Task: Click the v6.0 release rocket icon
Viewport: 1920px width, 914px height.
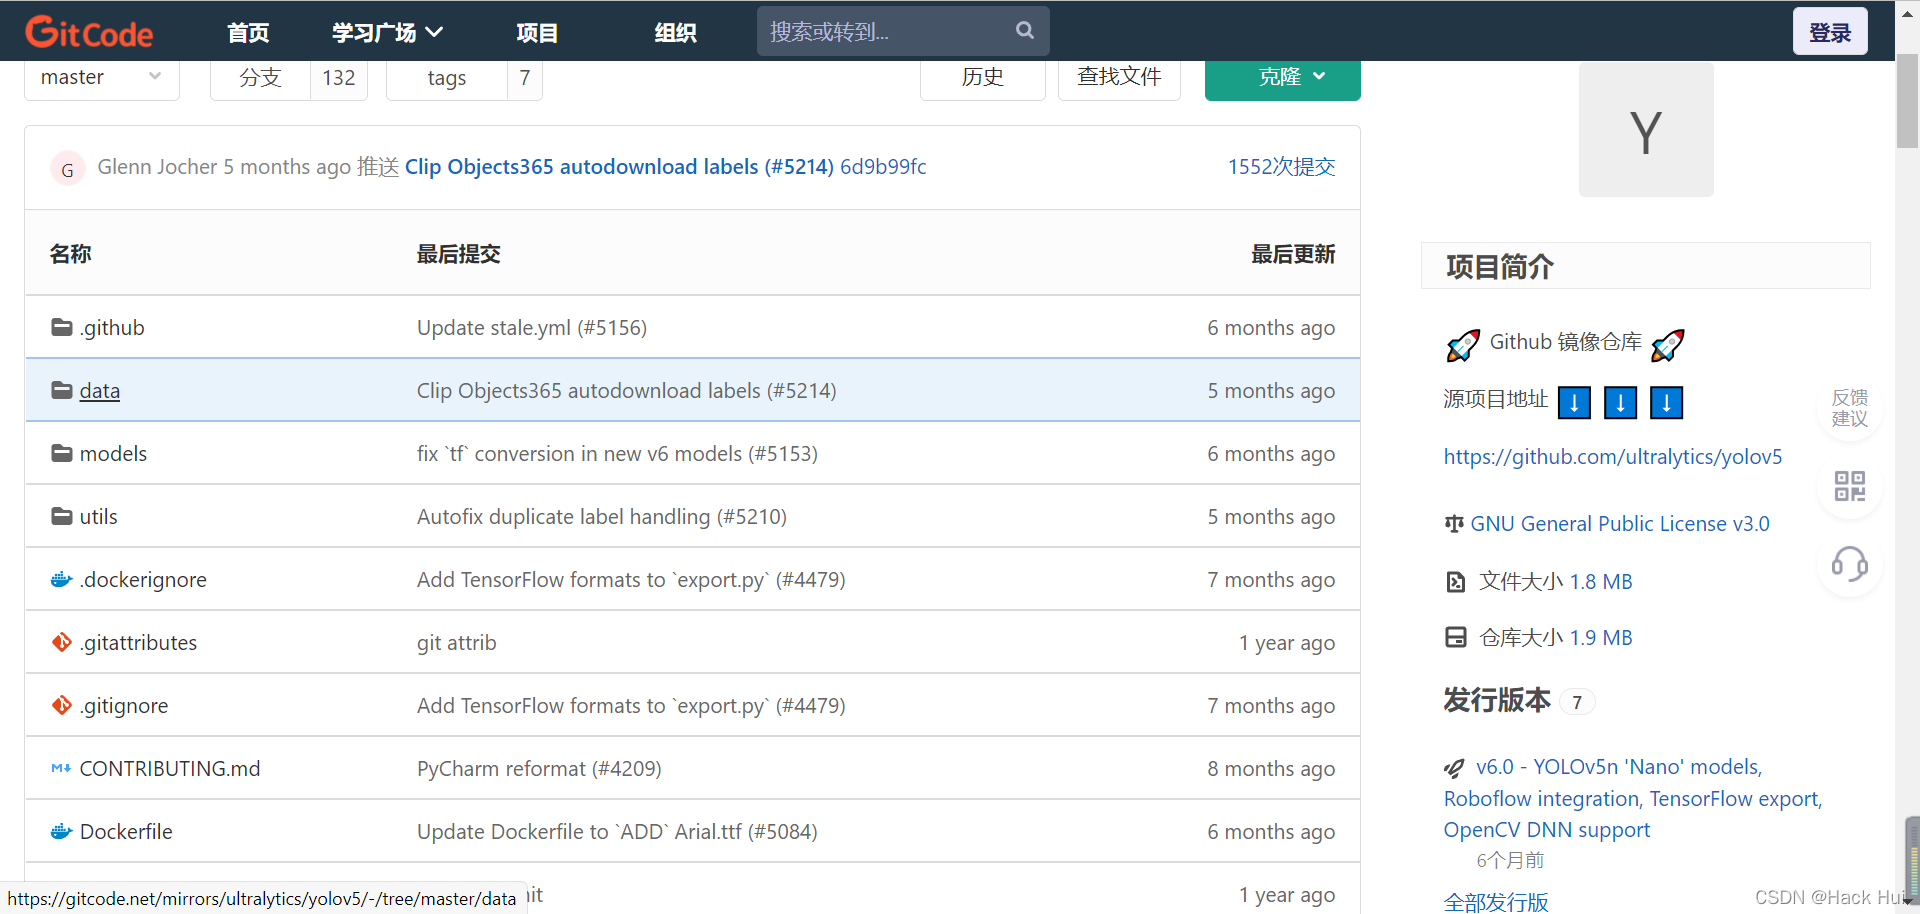Action: click(1454, 768)
